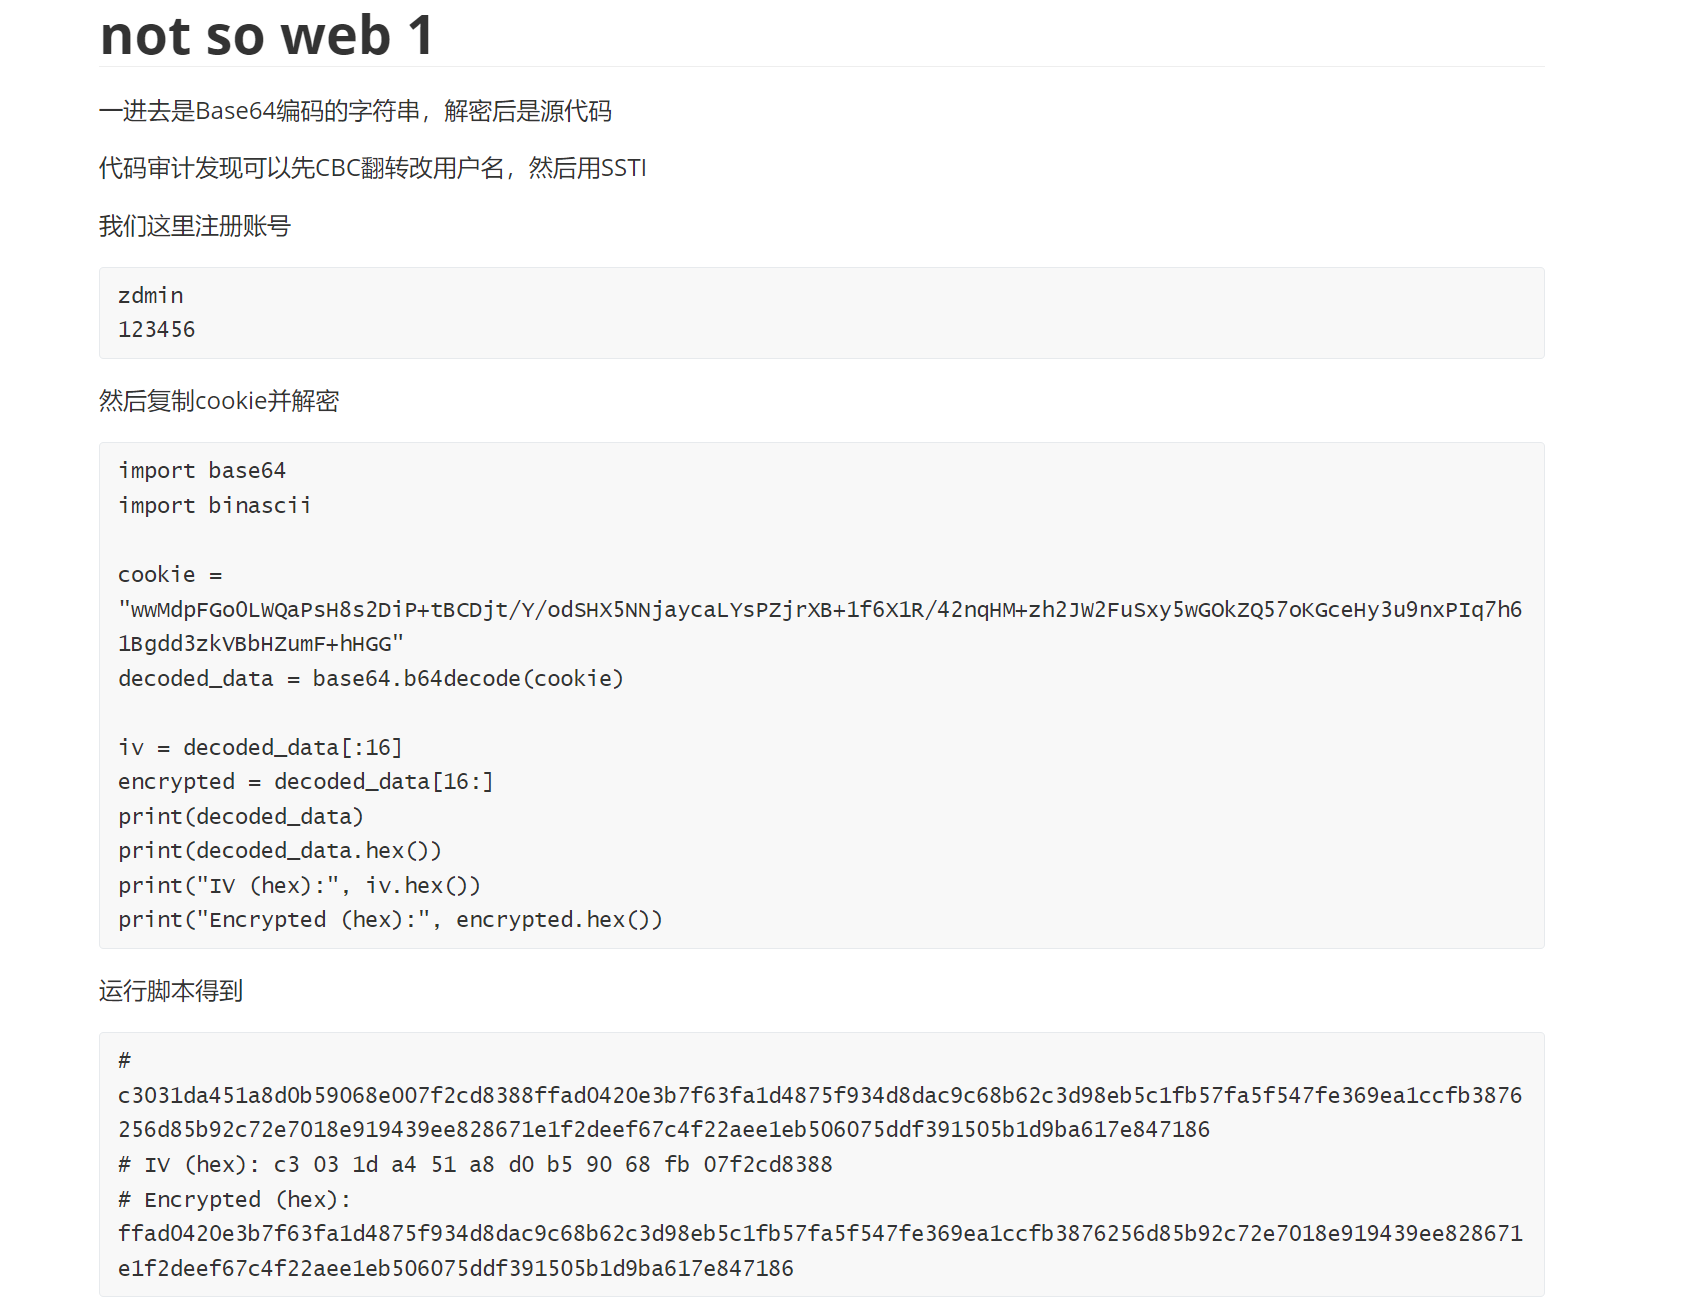1689x1314 pixels.
Task: Click the paragraph mentioning Base64编码的字符串
Action: (x=355, y=111)
